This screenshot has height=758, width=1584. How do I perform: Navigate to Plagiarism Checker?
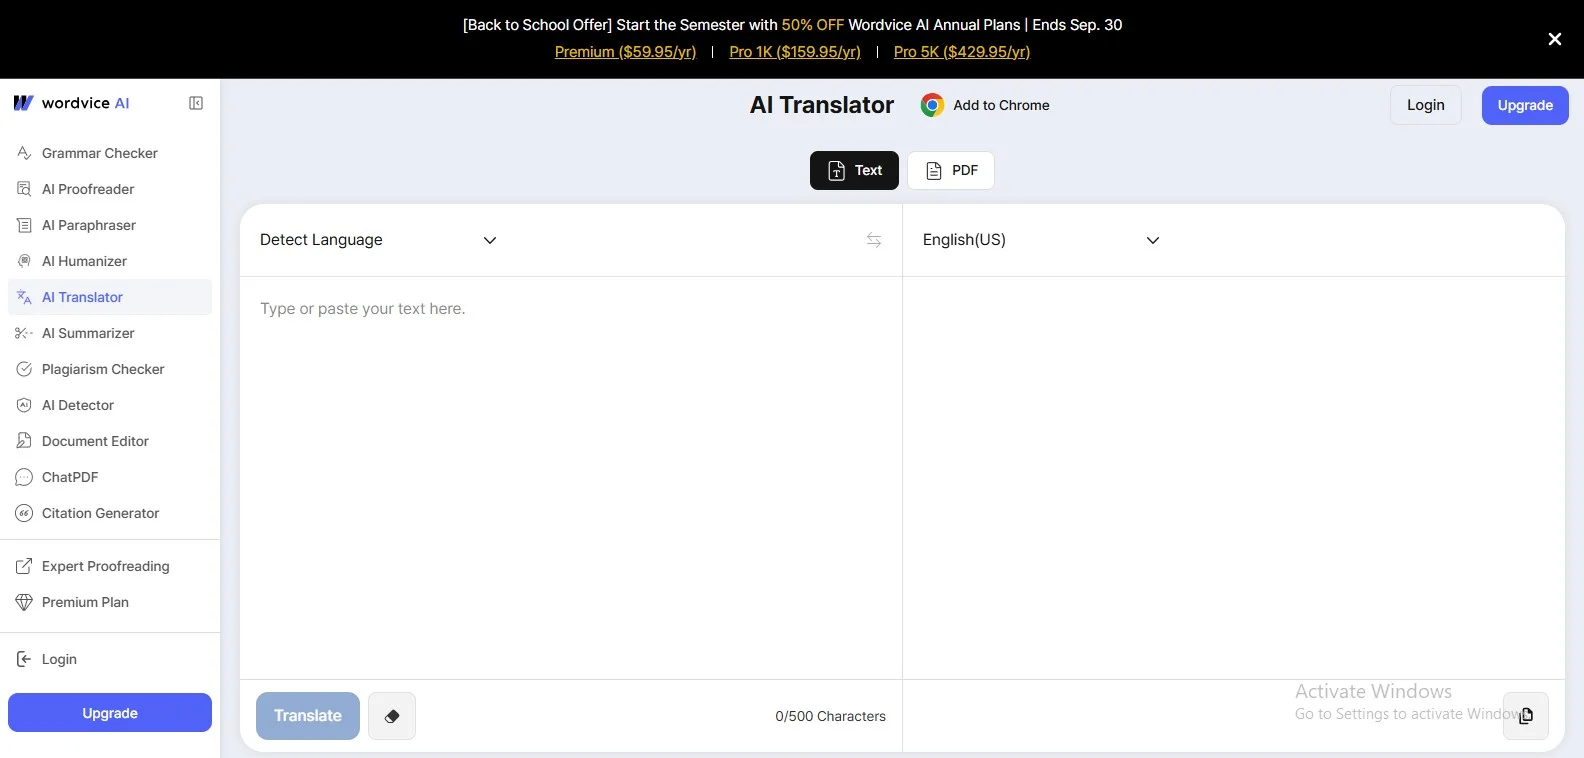[110, 369]
